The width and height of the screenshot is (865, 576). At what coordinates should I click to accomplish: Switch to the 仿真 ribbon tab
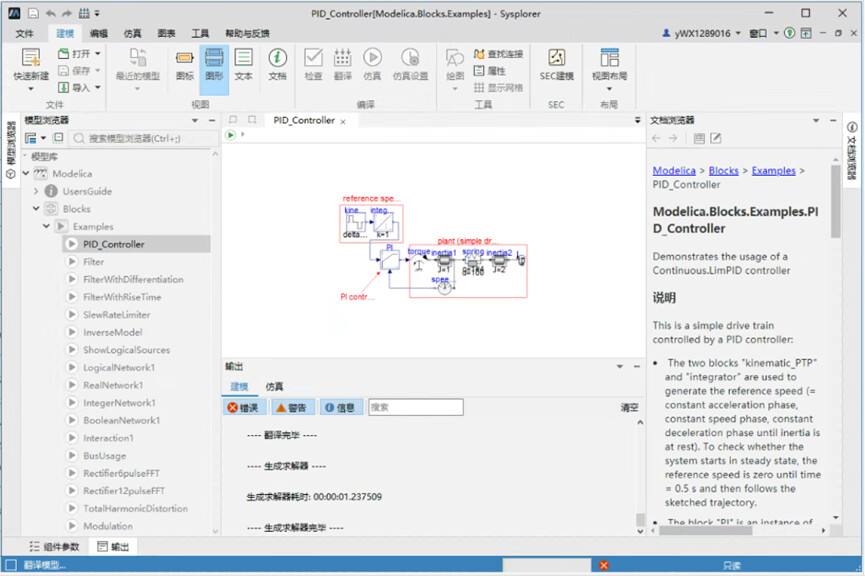point(132,33)
